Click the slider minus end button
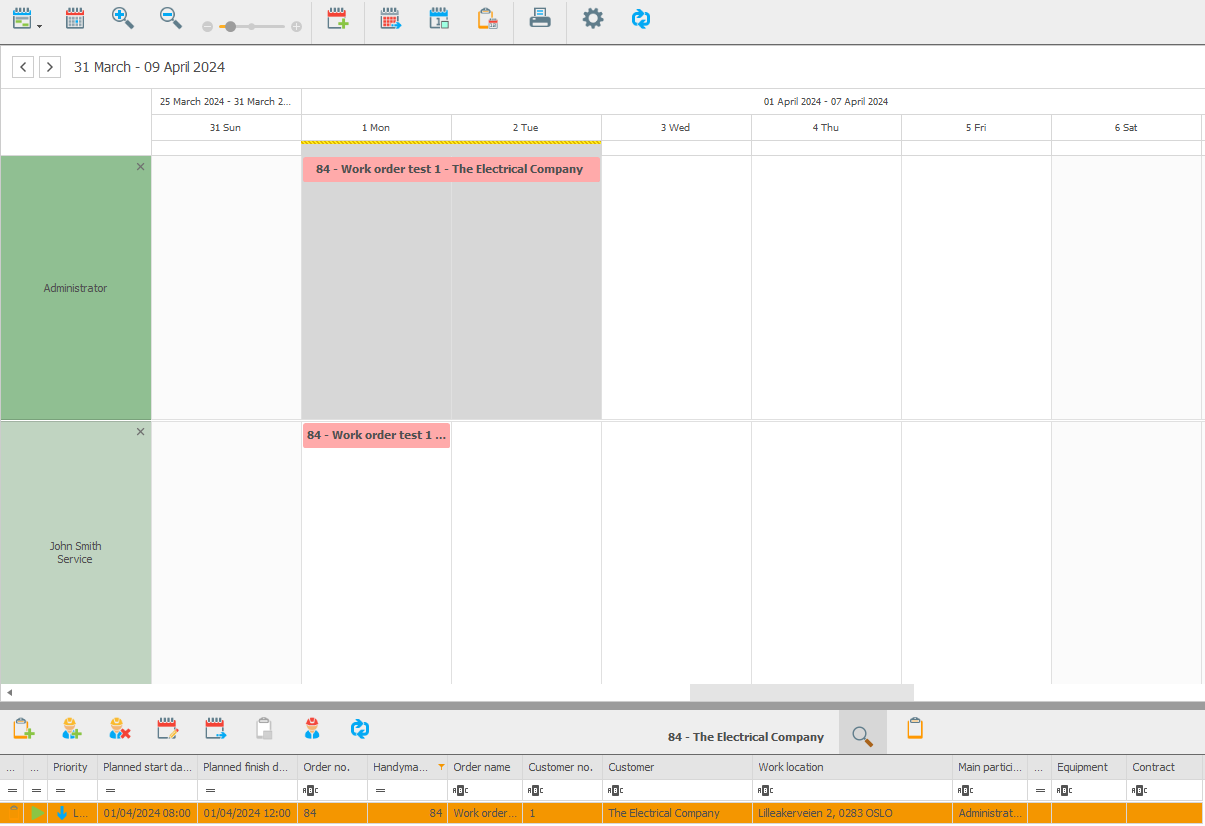1205x826 pixels. click(x=207, y=27)
